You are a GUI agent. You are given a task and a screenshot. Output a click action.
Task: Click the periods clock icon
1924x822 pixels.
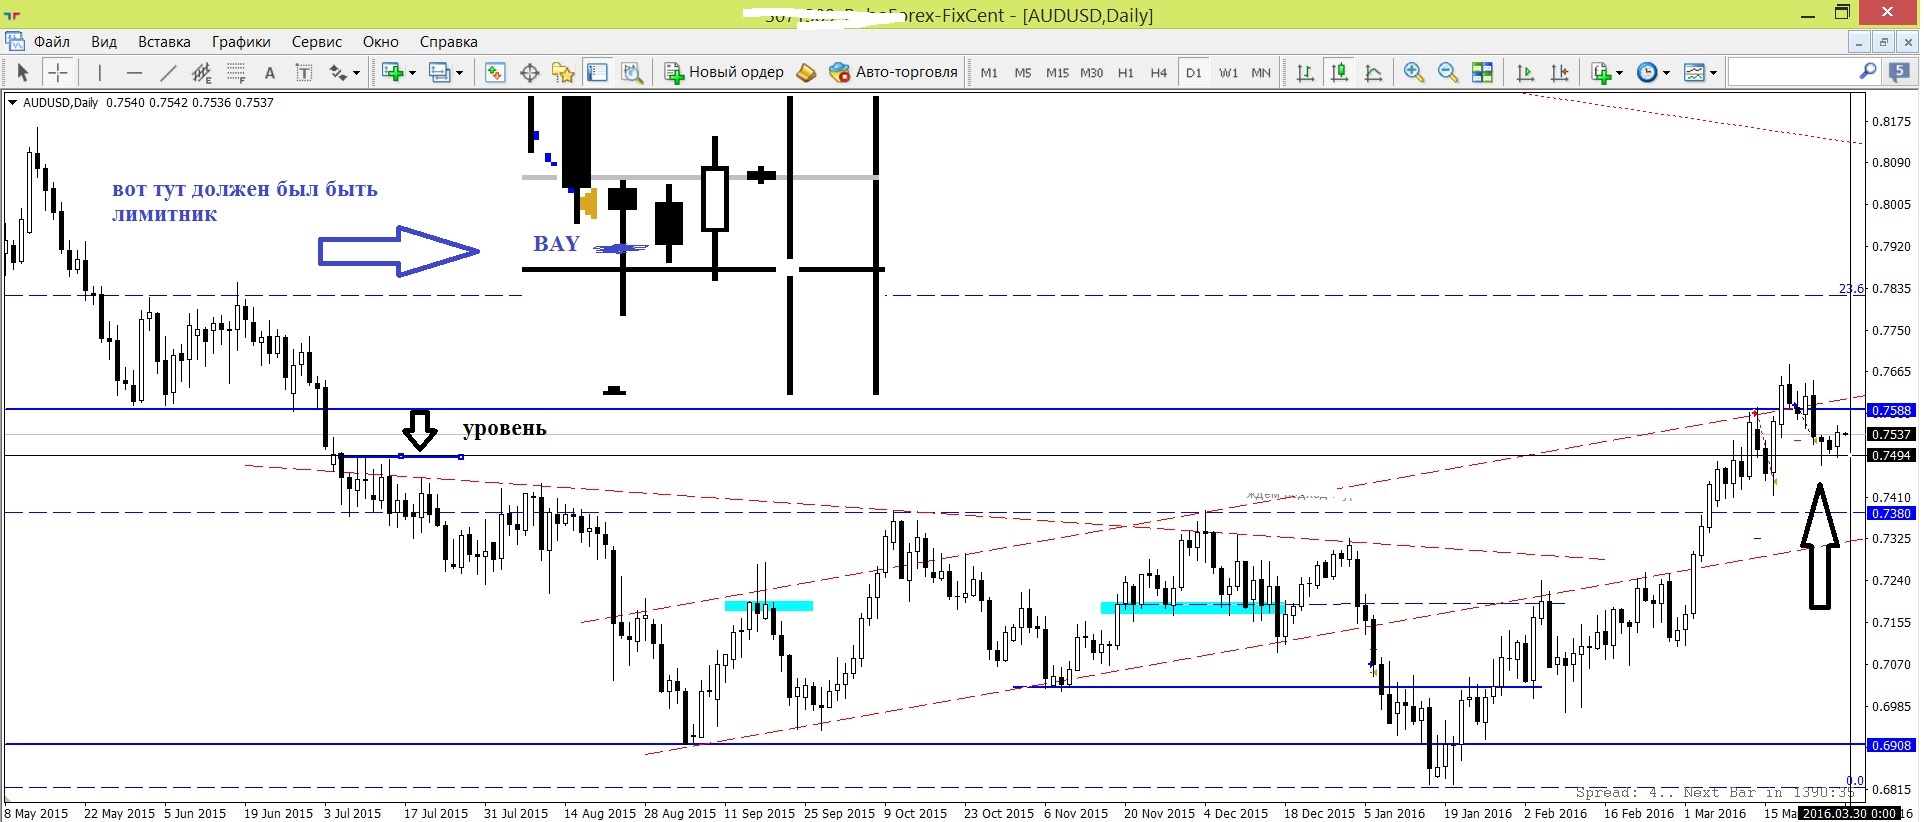[x=1647, y=72]
